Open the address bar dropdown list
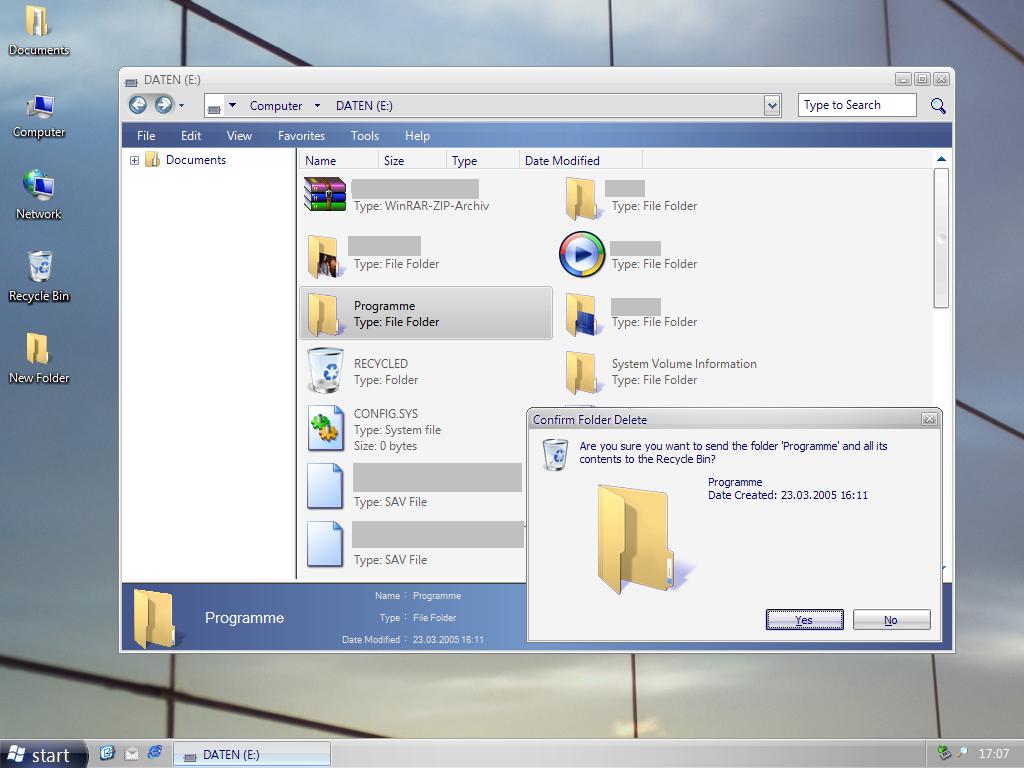1024x768 pixels. 771,105
